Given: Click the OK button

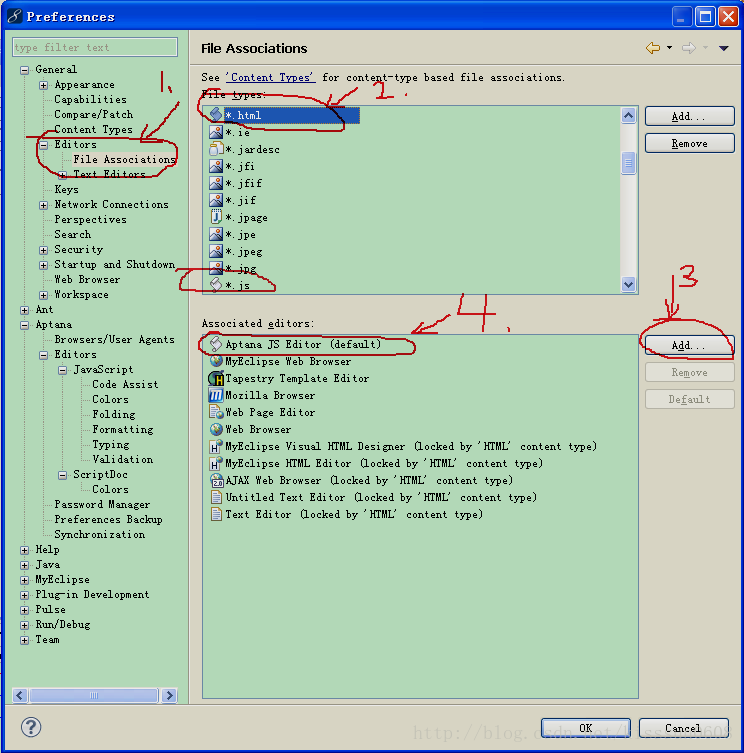Looking at the screenshot, I should click(x=585, y=728).
